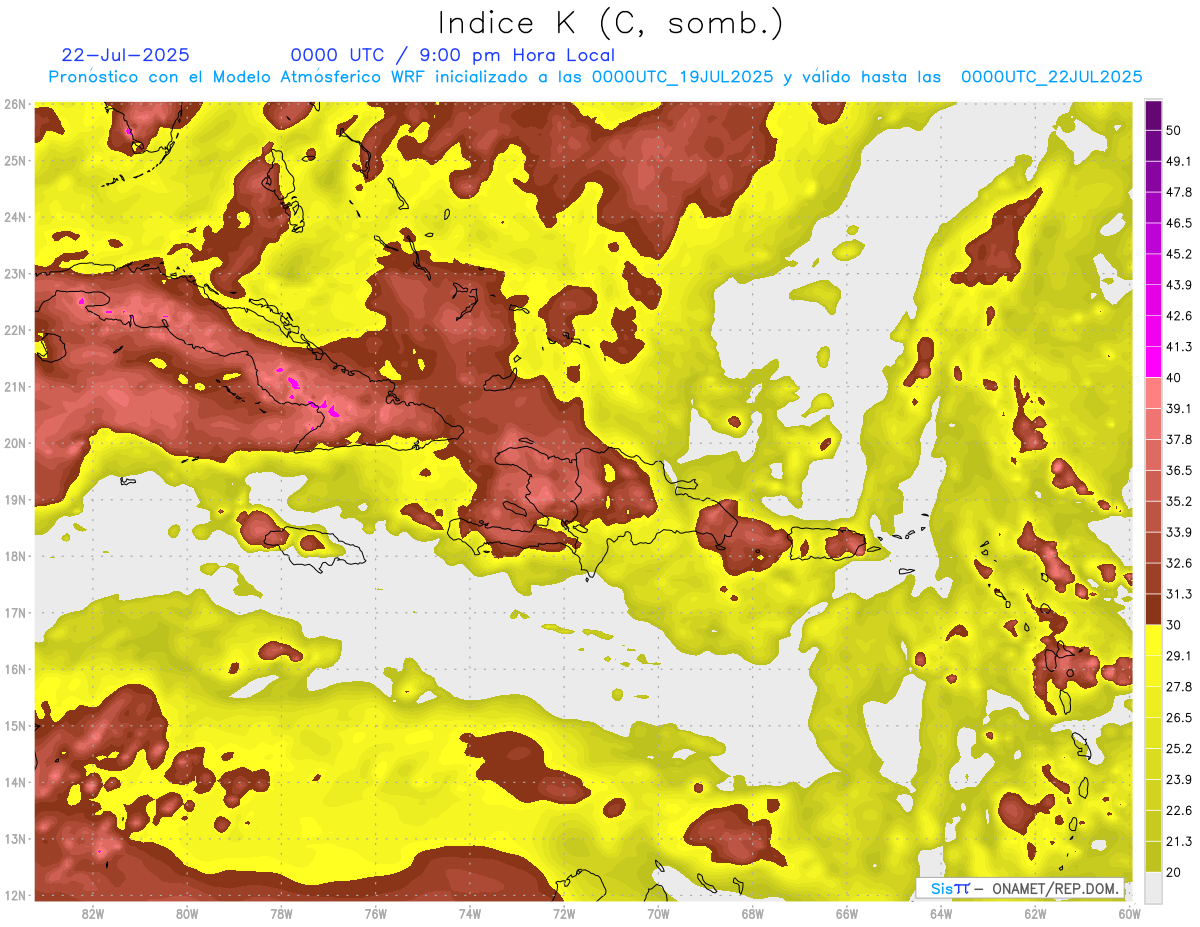Screen dimensions: 1200x927
Task: Click the longitude label '62W'
Action: (1035, 913)
